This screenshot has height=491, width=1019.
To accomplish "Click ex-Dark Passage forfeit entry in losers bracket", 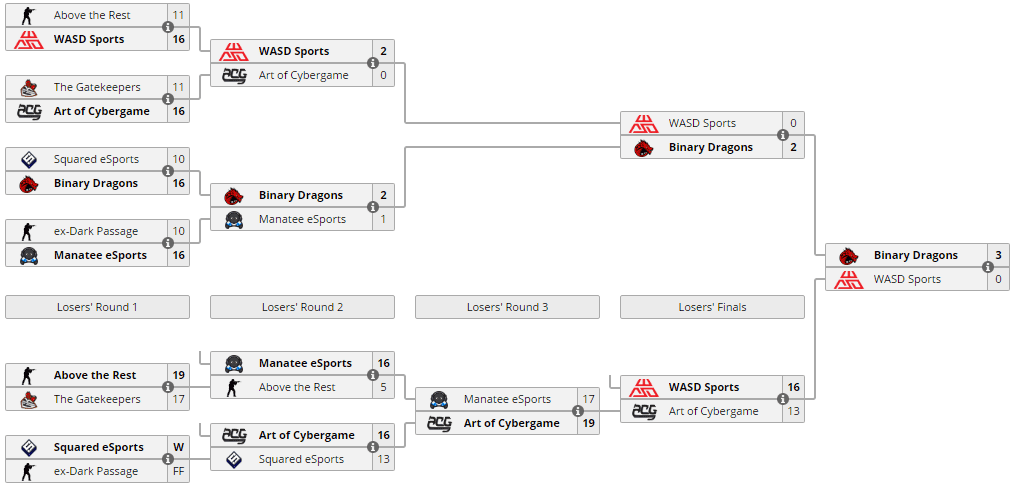I will pos(96,472).
